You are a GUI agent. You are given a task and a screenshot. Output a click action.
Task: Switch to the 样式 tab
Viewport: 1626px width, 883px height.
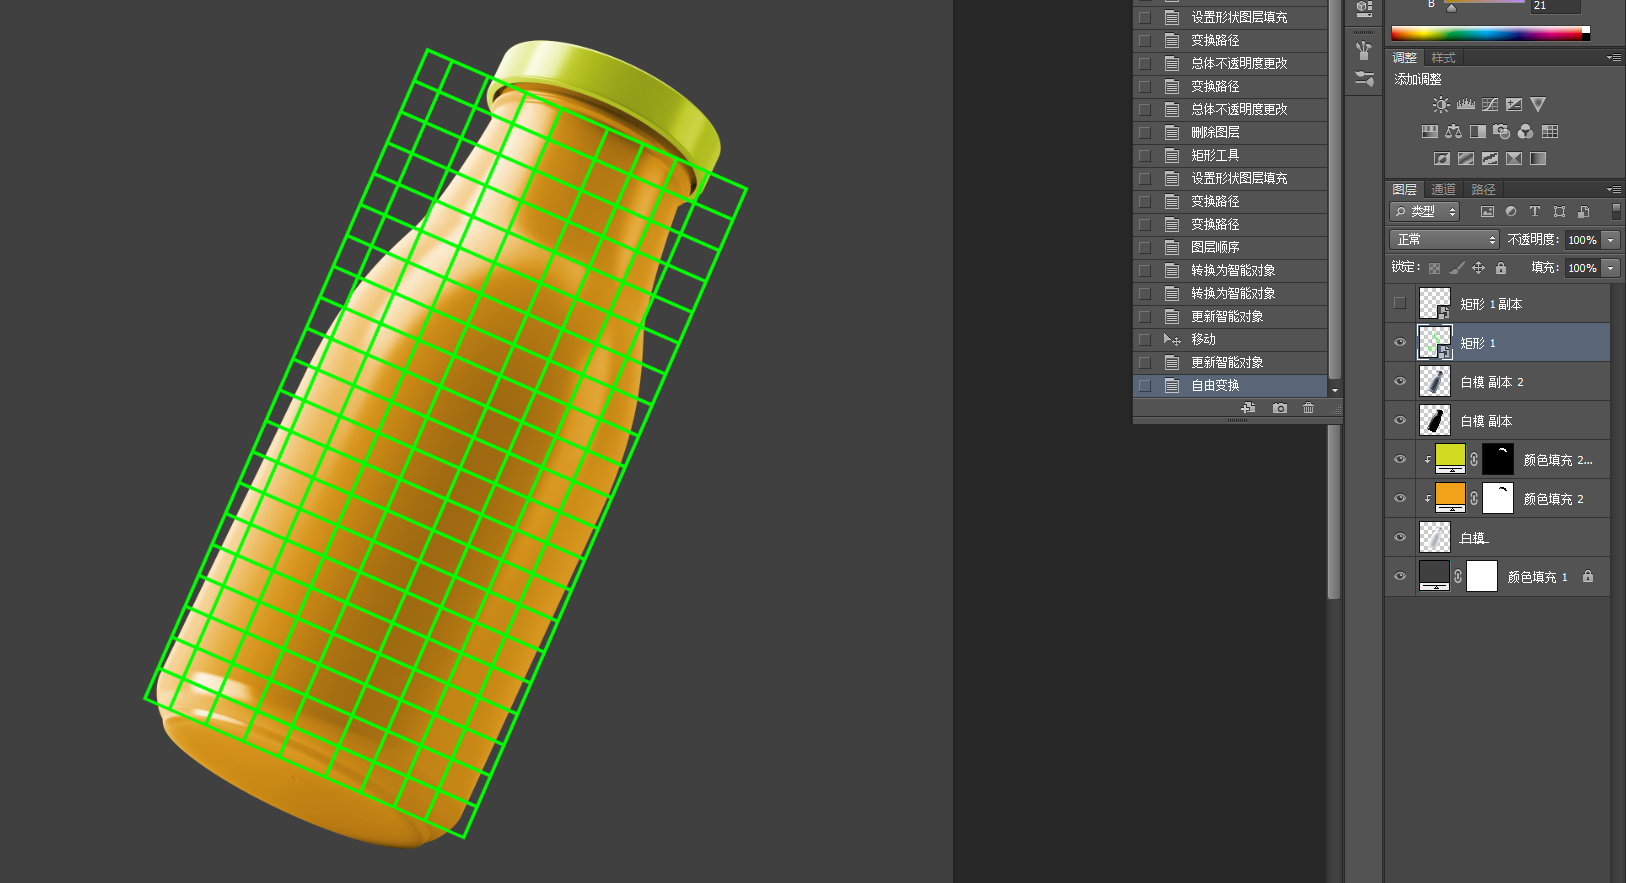pos(1443,58)
